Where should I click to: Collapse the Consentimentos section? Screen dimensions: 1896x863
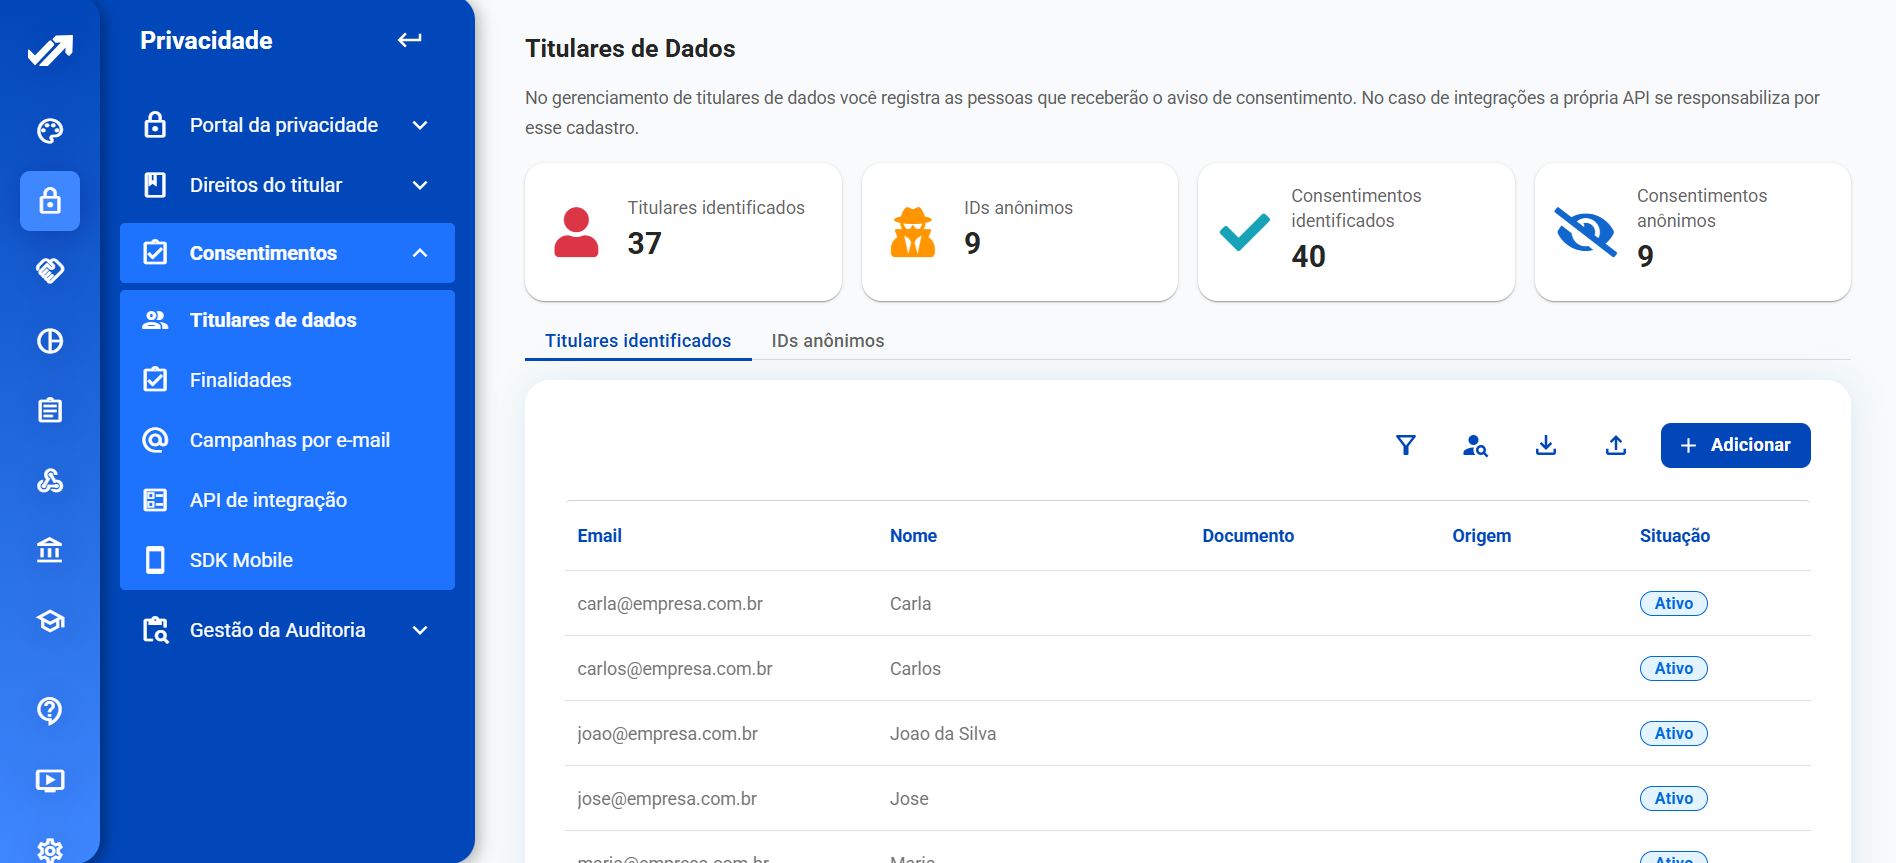pyautogui.click(x=420, y=253)
